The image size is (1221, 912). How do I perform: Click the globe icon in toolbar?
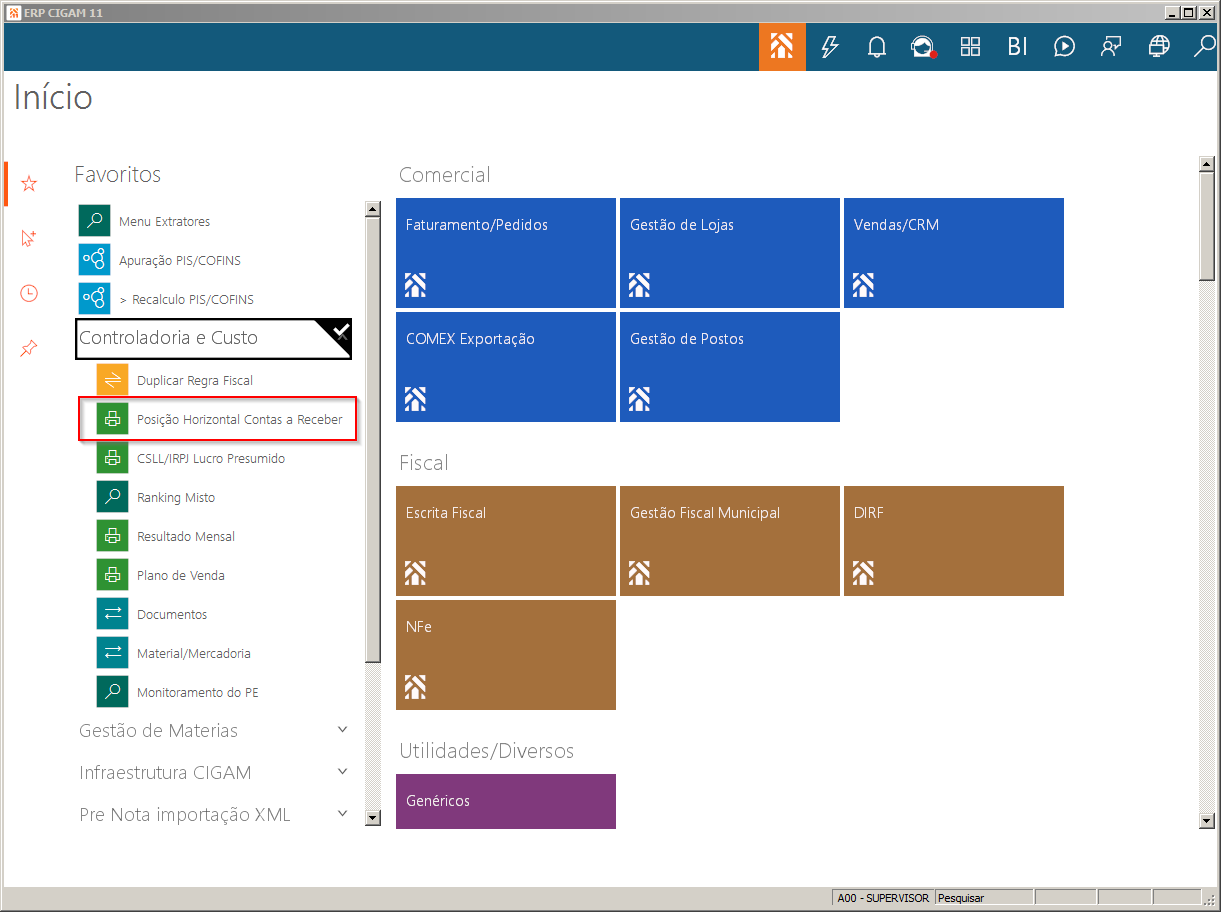tap(1159, 46)
